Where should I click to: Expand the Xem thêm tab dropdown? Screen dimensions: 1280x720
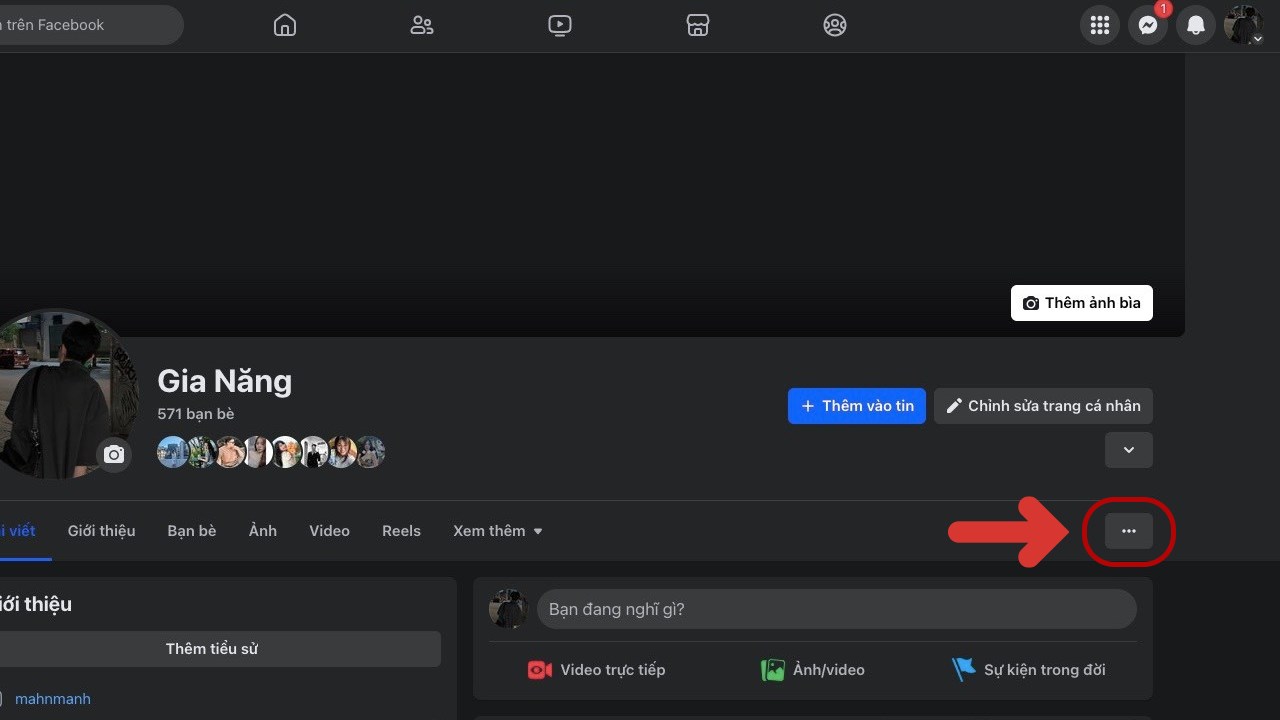click(498, 531)
